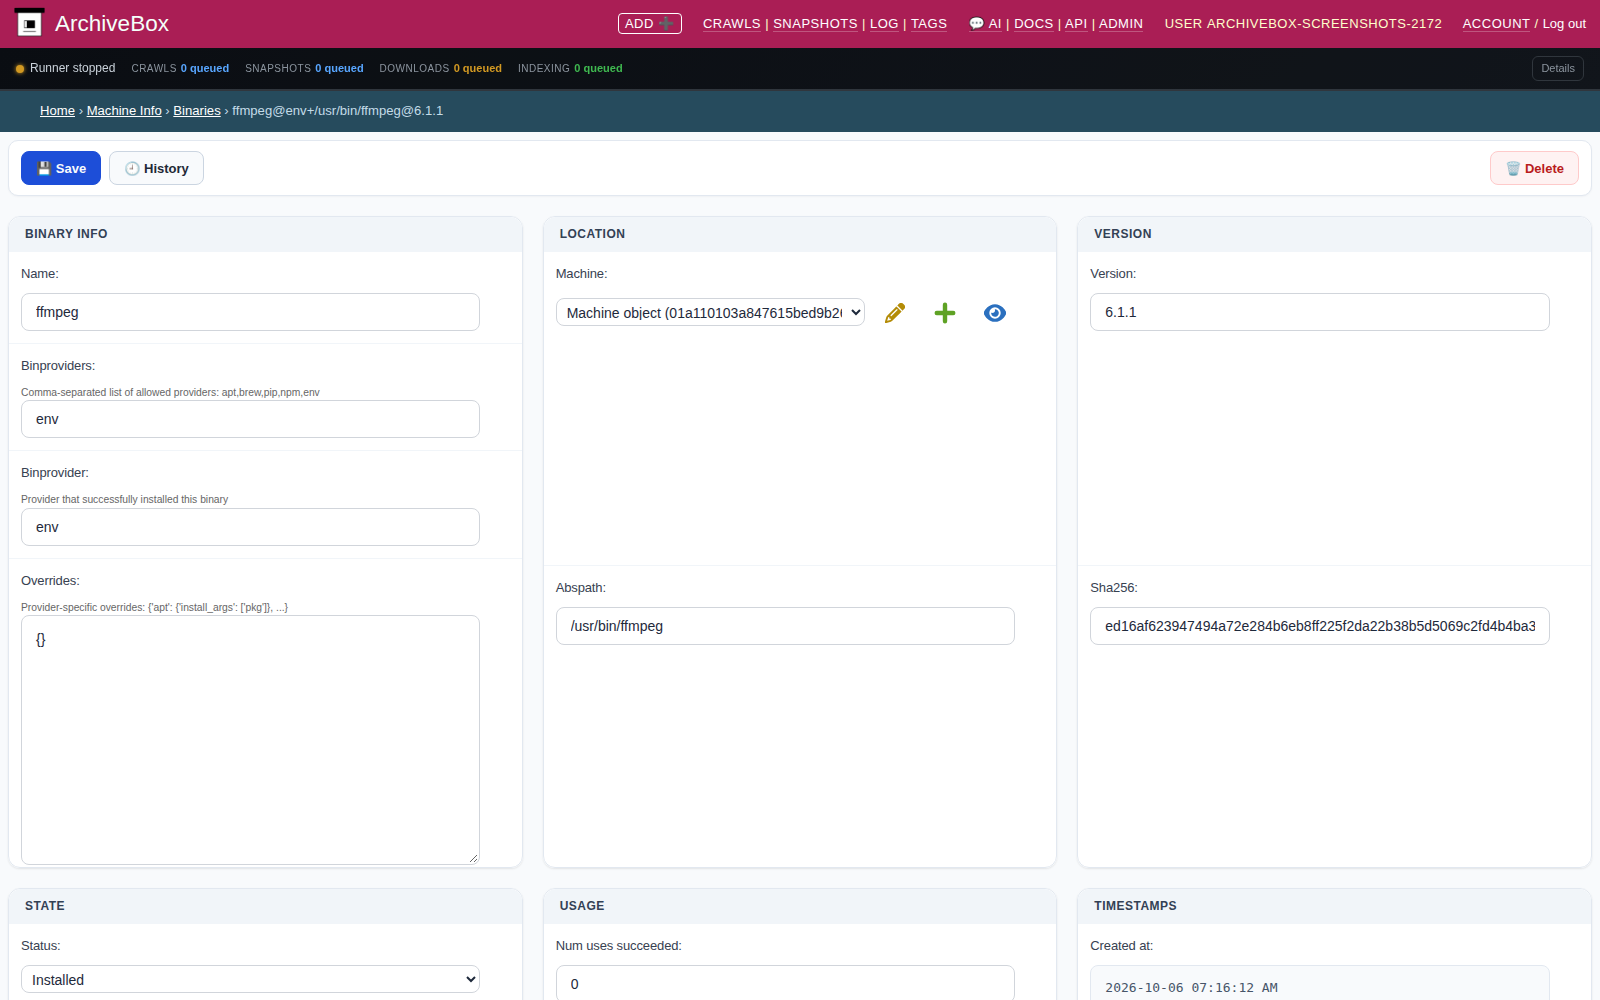Edit selected Machine with pencil icon
The image size is (1600, 1000).
[x=895, y=313]
